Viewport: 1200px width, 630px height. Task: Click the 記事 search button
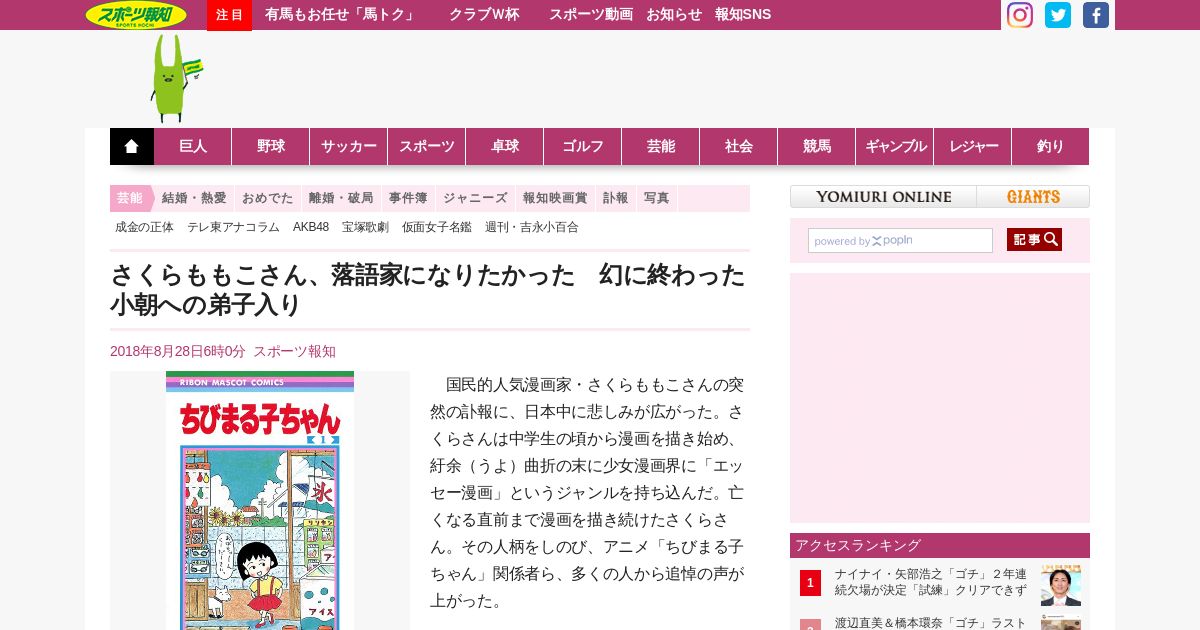(x=1034, y=240)
